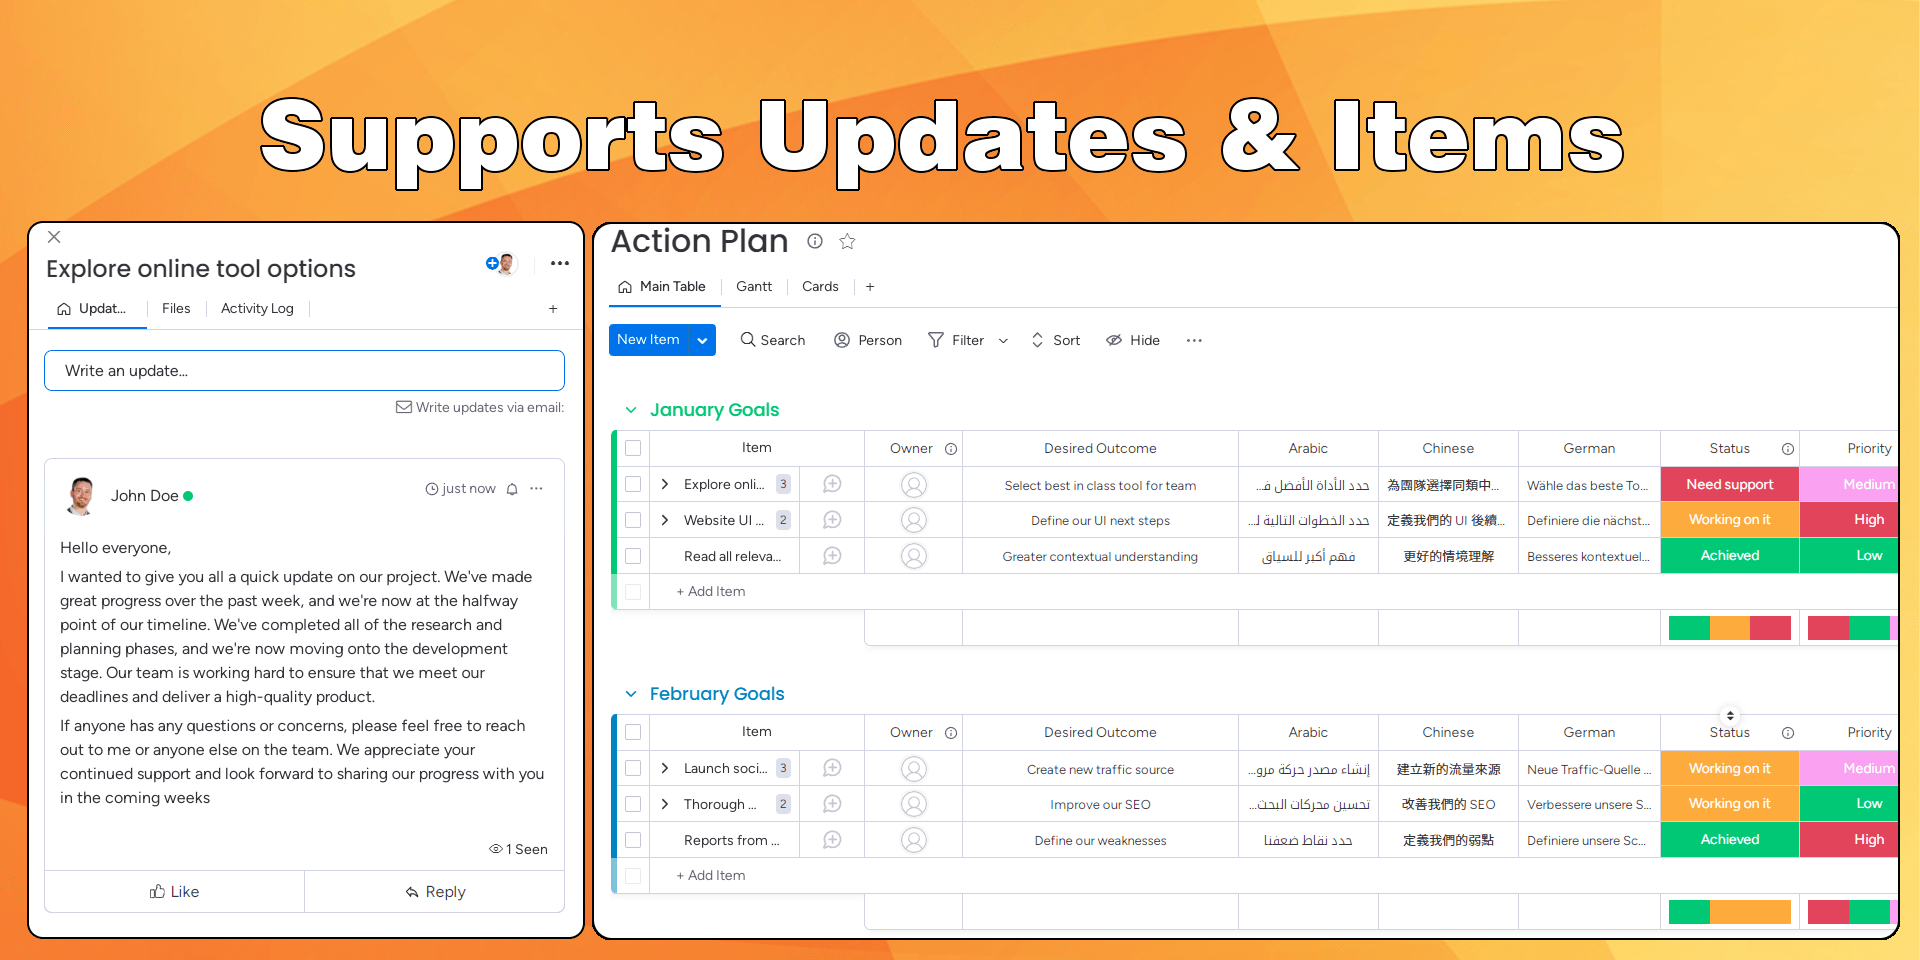Check the Website UI row checkbox

(x=633, y=520)
